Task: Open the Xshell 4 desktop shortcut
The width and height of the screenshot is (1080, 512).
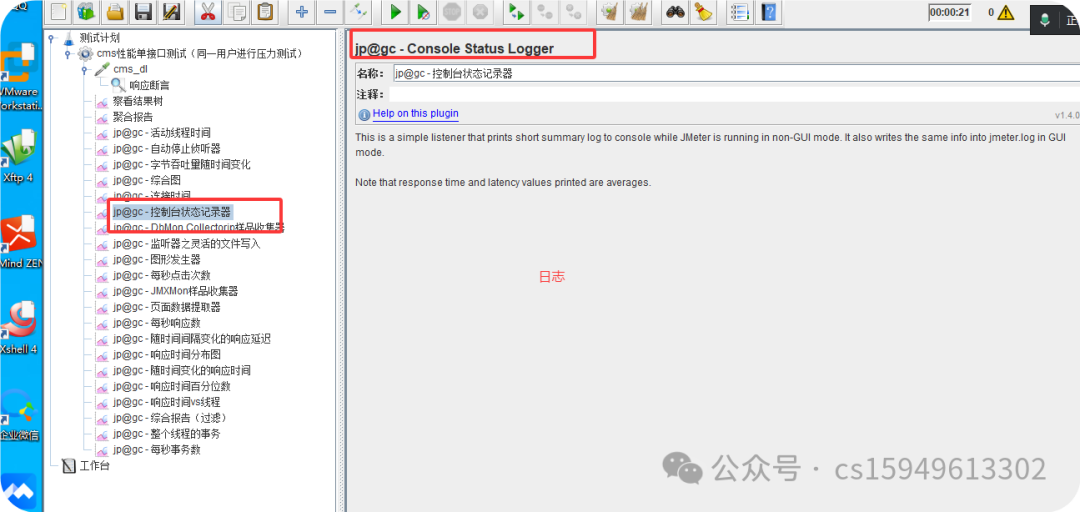Action: tap(19, 329)
